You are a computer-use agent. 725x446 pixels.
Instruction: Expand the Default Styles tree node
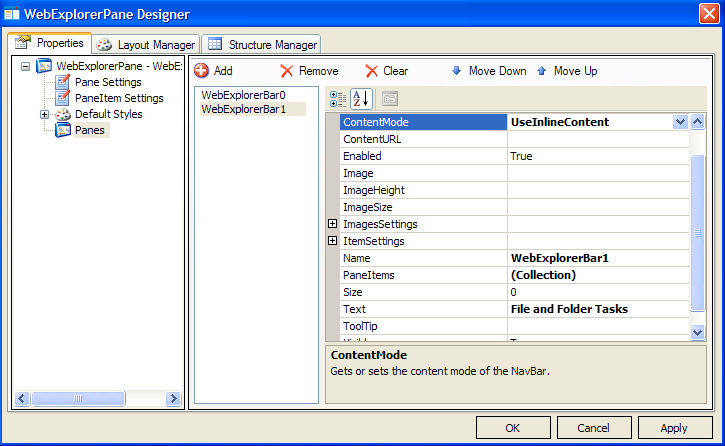click(x=44, y=114)
